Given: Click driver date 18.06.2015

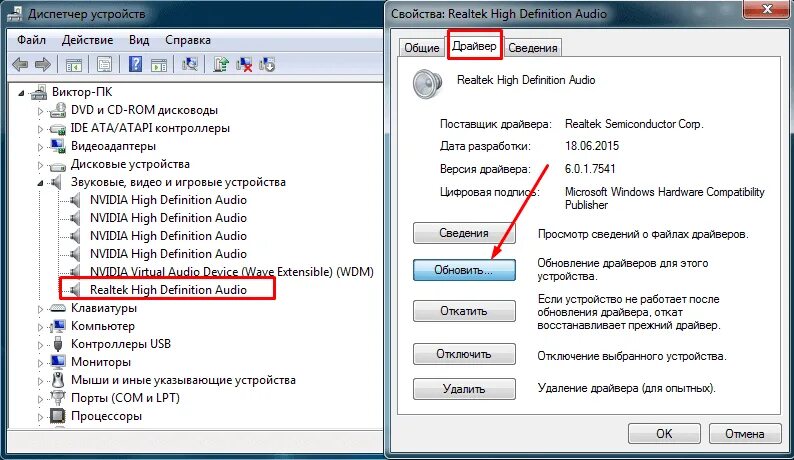Looking at the screenshot, I should click(592, 146).
